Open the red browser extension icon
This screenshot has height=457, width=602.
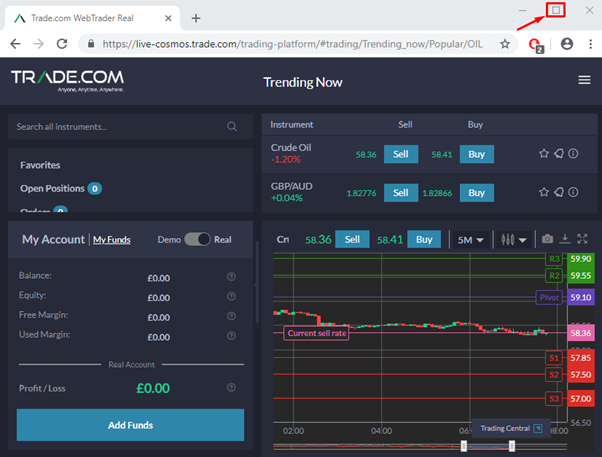coord(536,45)
